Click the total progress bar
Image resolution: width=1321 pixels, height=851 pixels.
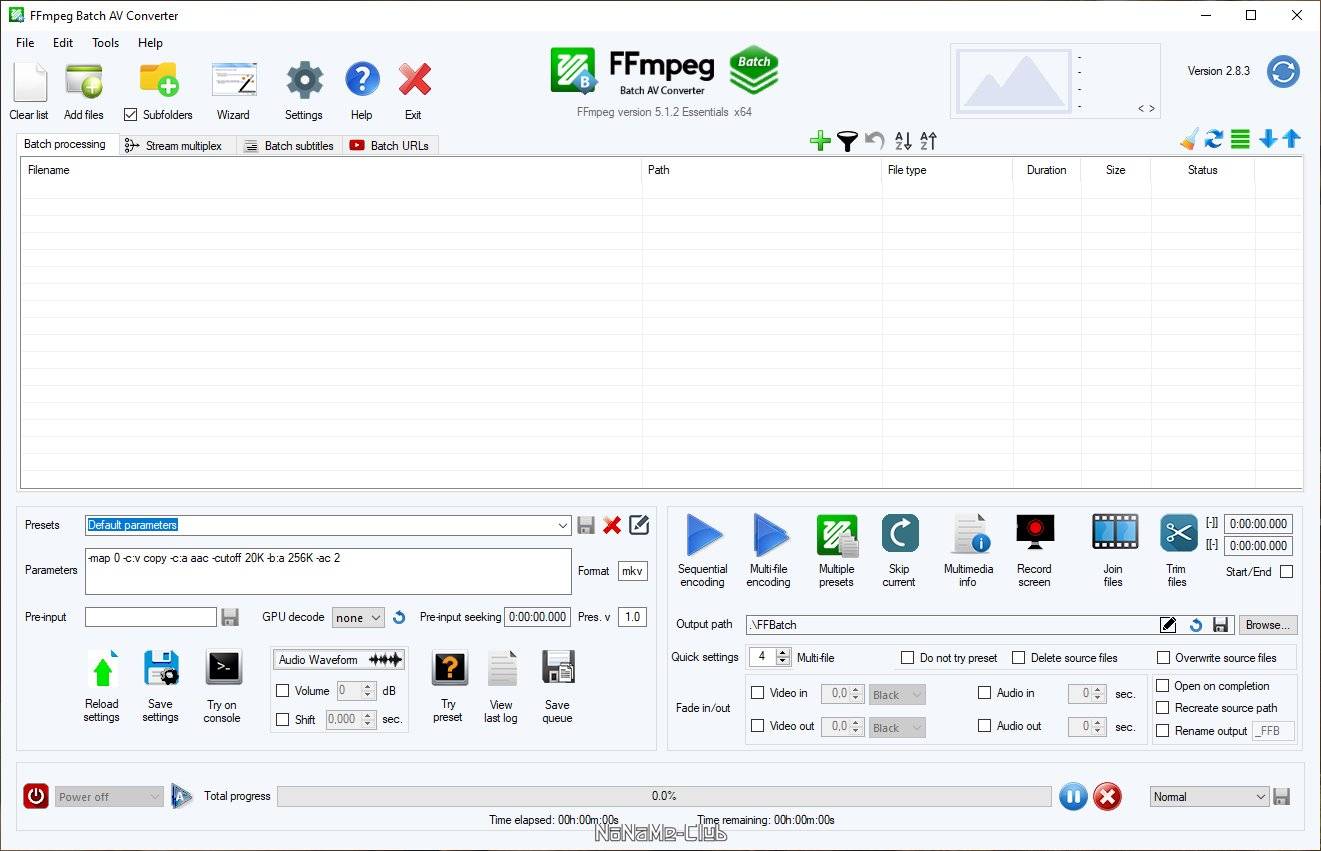click(664, 796)
